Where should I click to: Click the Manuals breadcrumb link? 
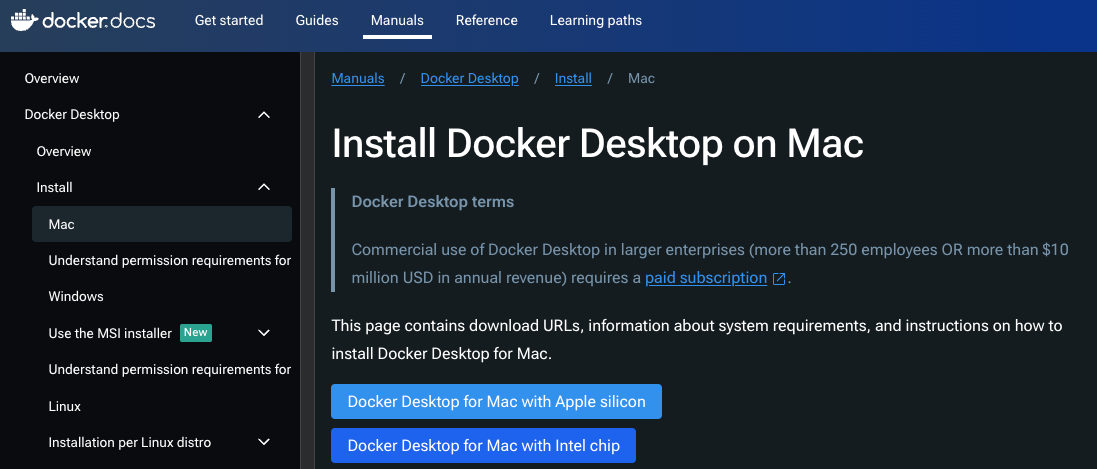pos(358,78)
